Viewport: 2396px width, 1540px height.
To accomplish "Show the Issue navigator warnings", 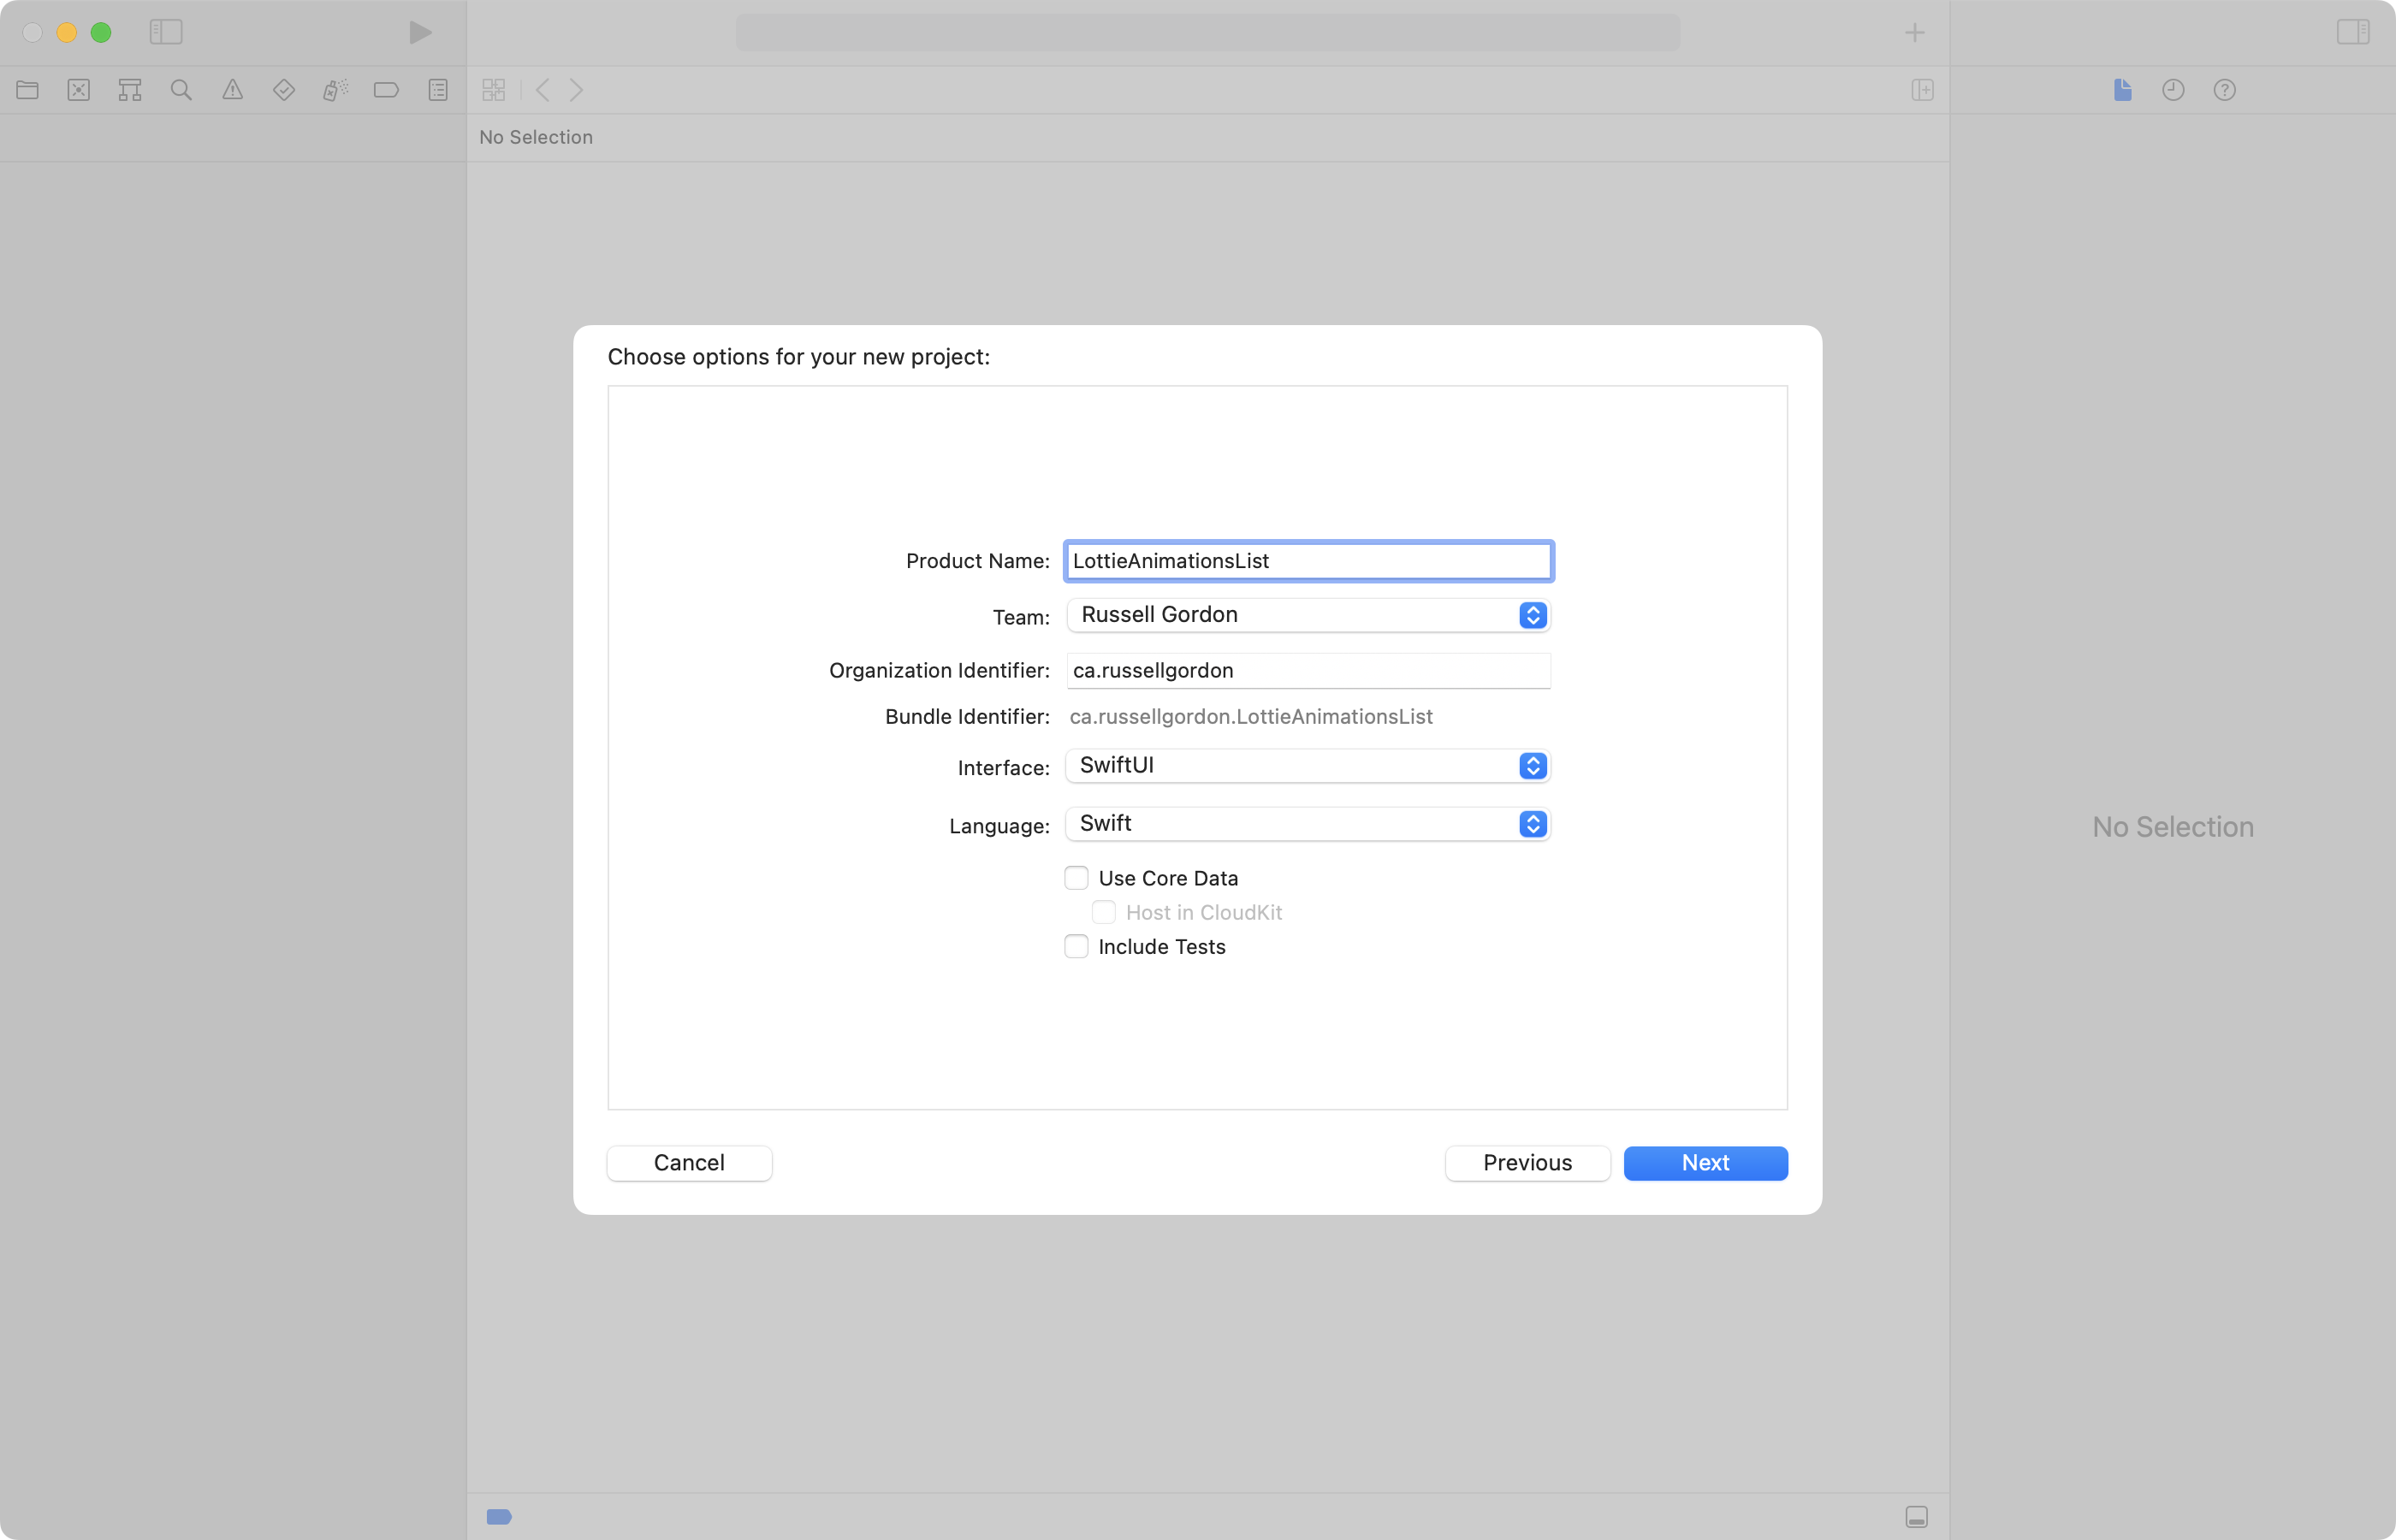I will (x=232, y=90).
